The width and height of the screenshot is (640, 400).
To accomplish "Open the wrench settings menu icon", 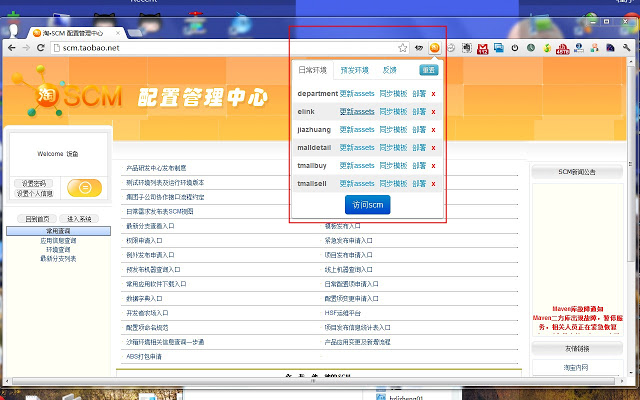I will click(627, 48).
